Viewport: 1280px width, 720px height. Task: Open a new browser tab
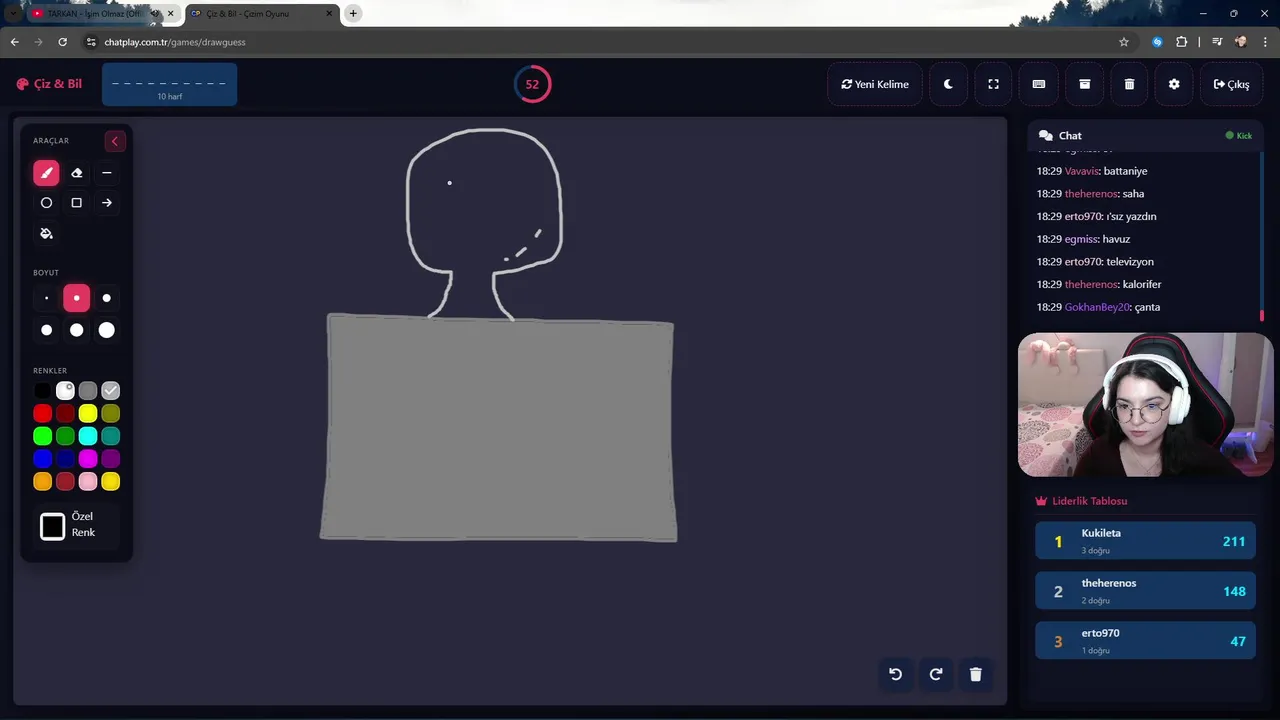click(x=353, y=14)
